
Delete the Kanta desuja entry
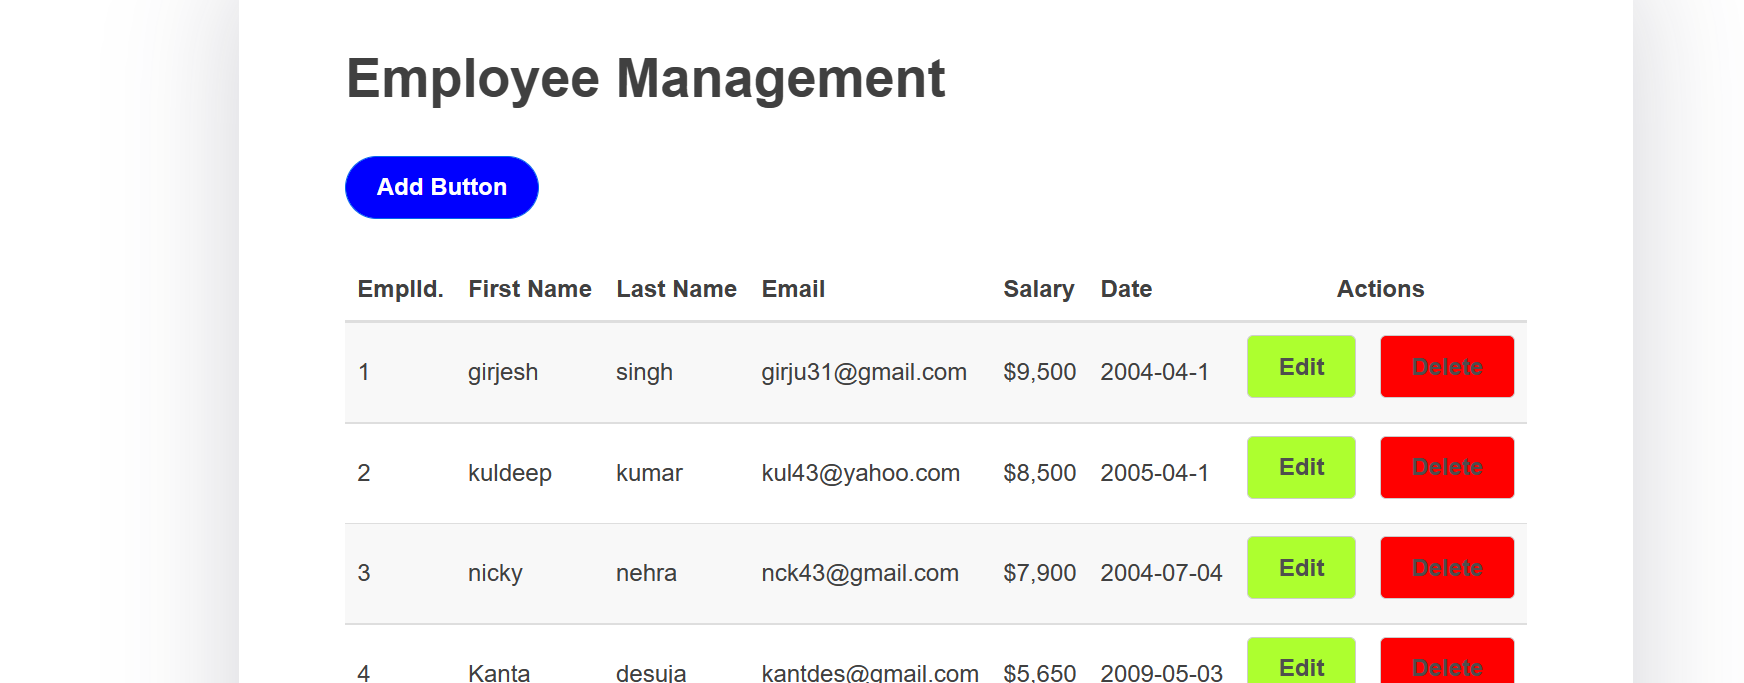pyautogui.click(x=1447, y=662)
